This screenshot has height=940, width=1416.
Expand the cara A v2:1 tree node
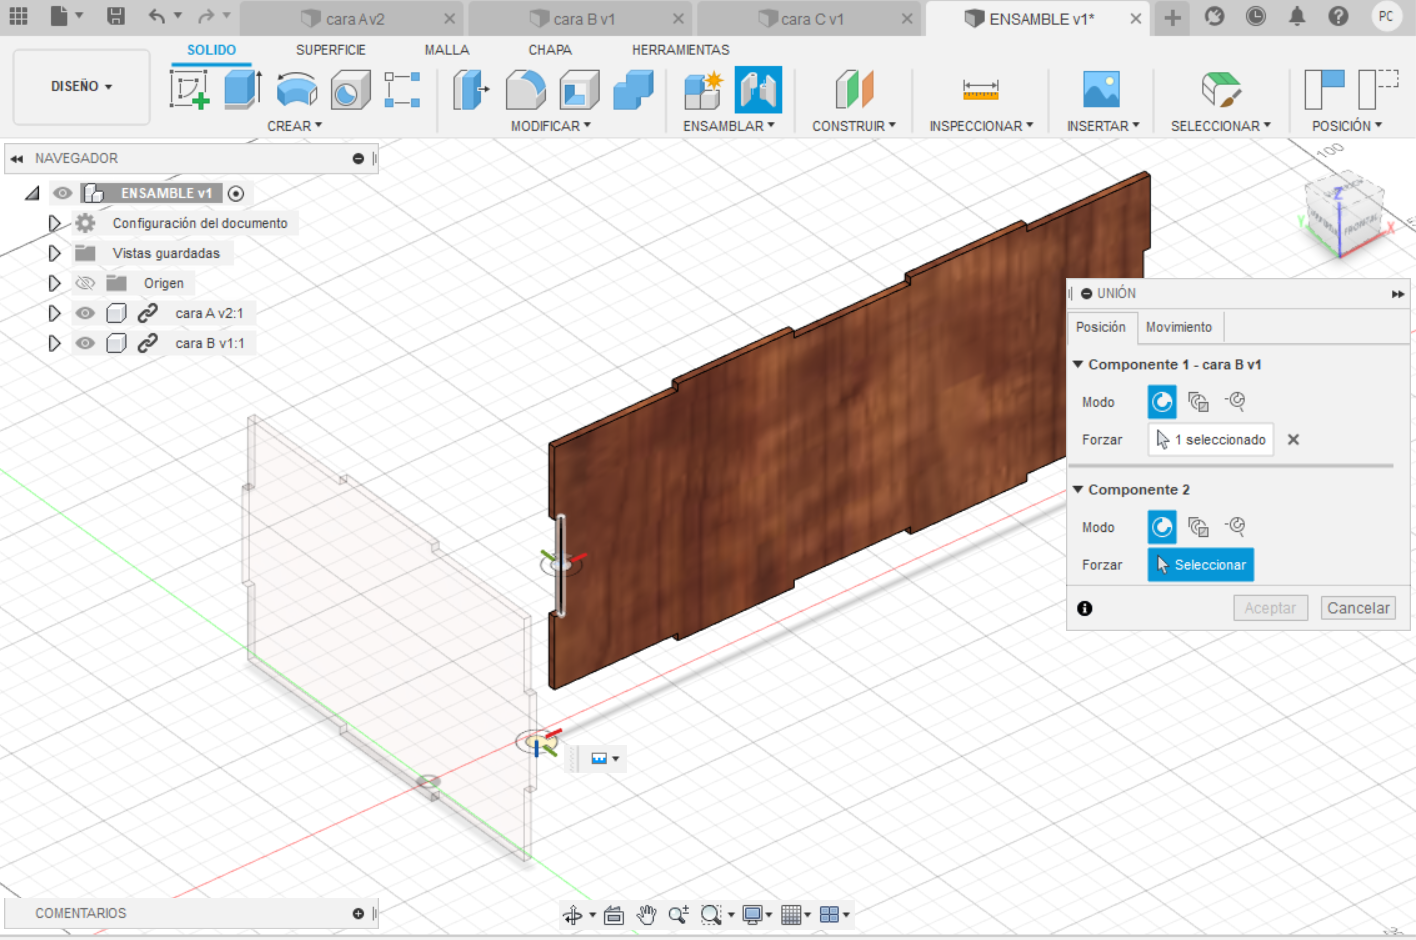(x=54, y=313)
